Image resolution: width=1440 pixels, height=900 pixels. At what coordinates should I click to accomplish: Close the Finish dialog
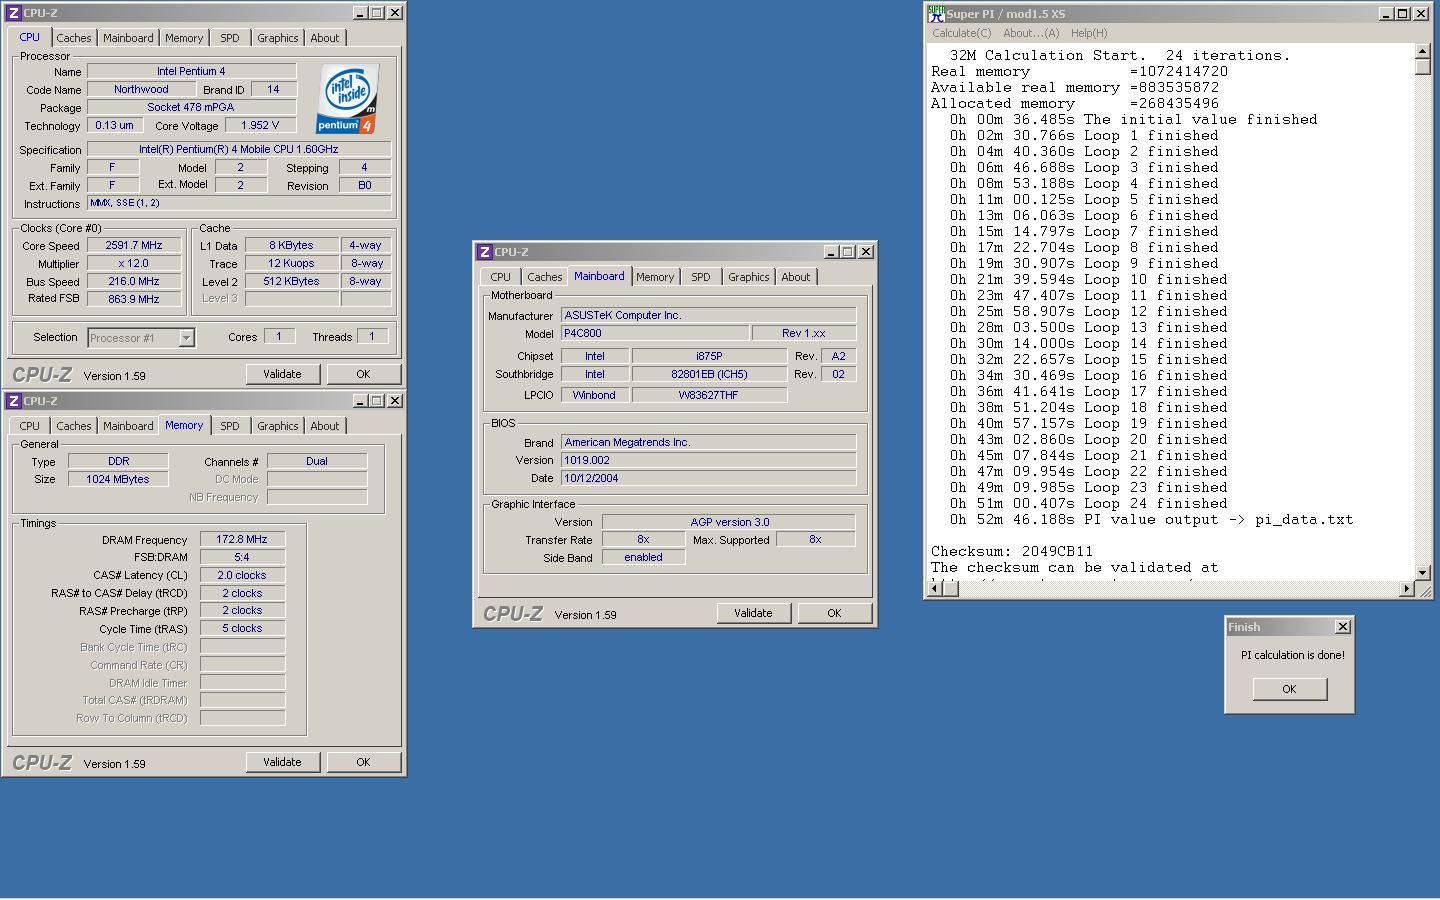[1342, 627]
